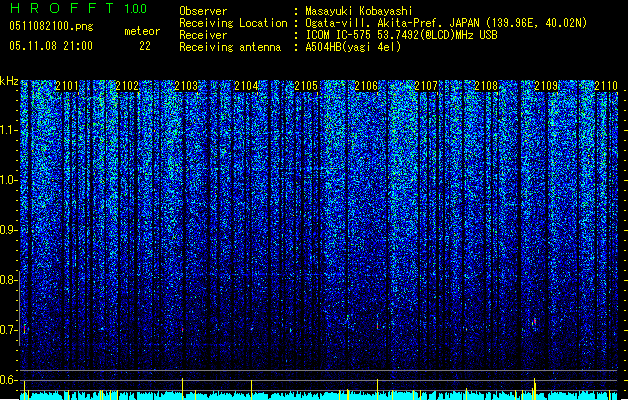Click the Receiving antenna label

pyautogui.click(x=230, y=47)
